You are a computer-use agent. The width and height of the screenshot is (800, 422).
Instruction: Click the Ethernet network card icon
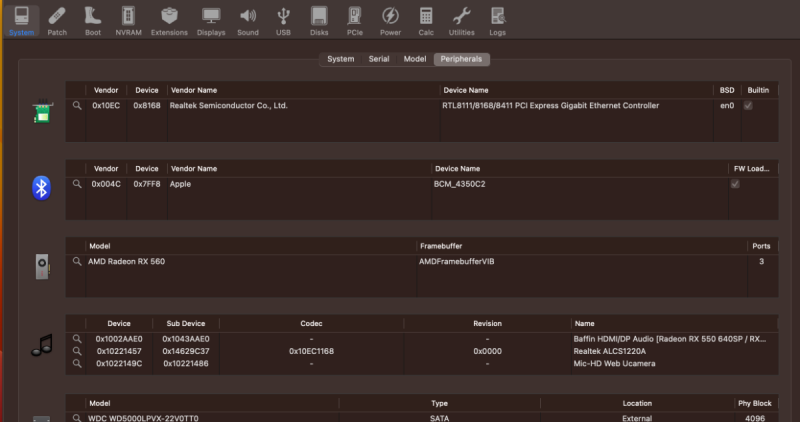(x=42, y=111)
